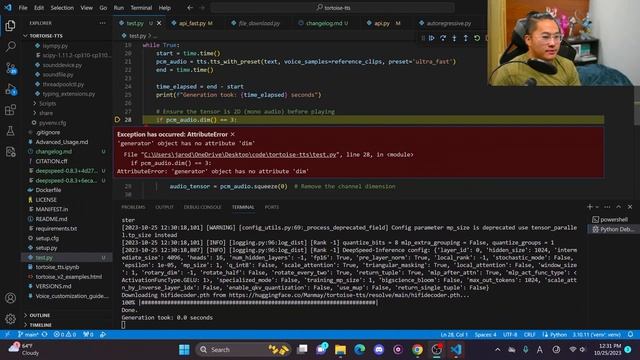Open the File menu
640x360 pixels.
click(x=23, y=7)
